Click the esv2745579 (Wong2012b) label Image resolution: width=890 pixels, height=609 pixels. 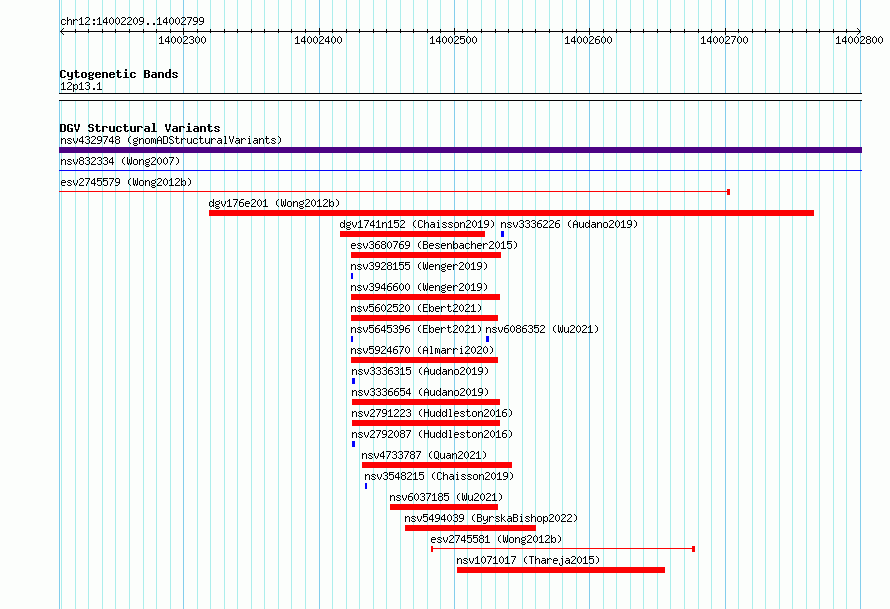click(x=126, y=182)
